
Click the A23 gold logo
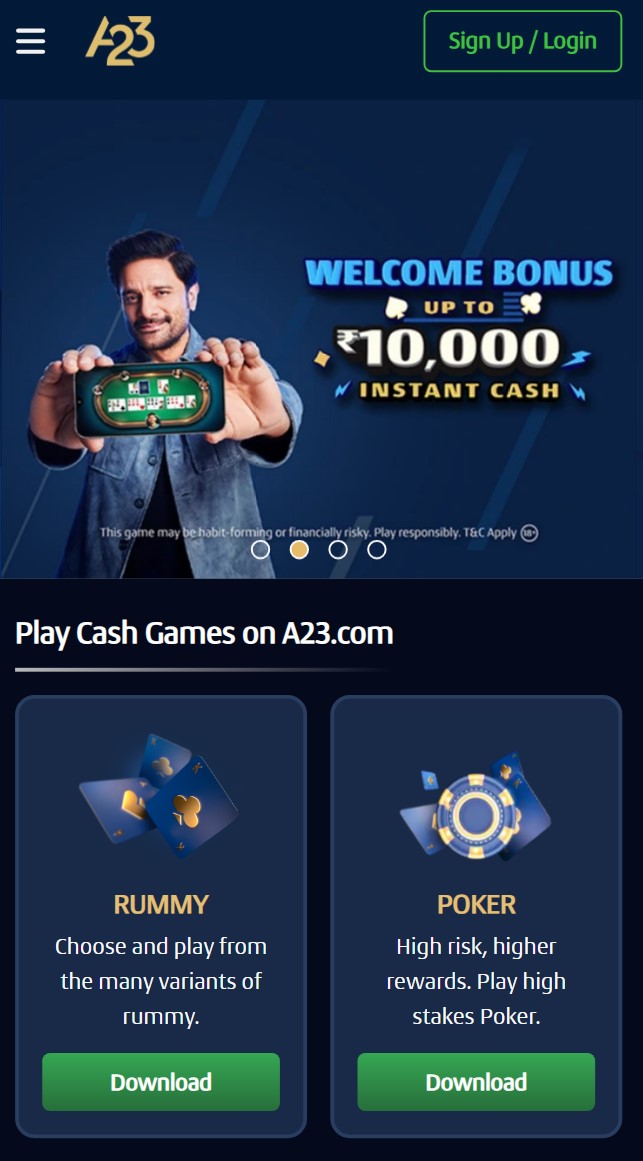(x=120, y=41)
